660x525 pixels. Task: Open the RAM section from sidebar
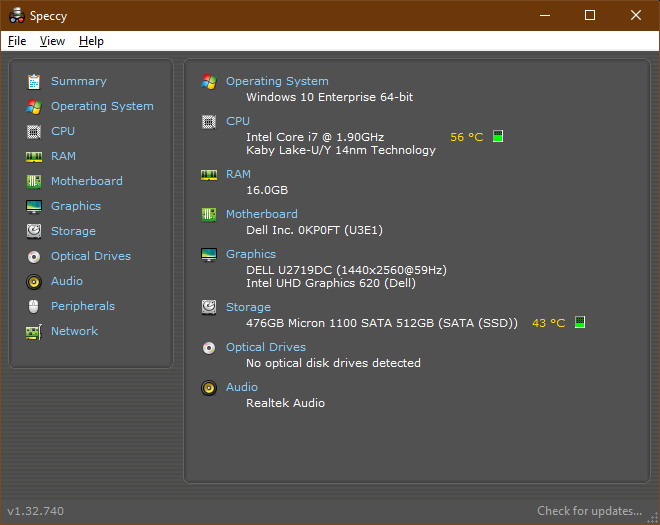pyautogui.click(x=64, y=156)
